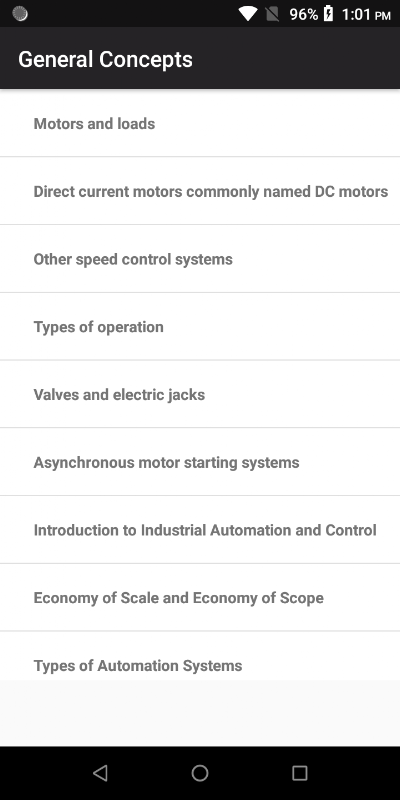Tap the empty gray area below the list
The width and height of the screenshot is (400, 800).
click(200, 713)
